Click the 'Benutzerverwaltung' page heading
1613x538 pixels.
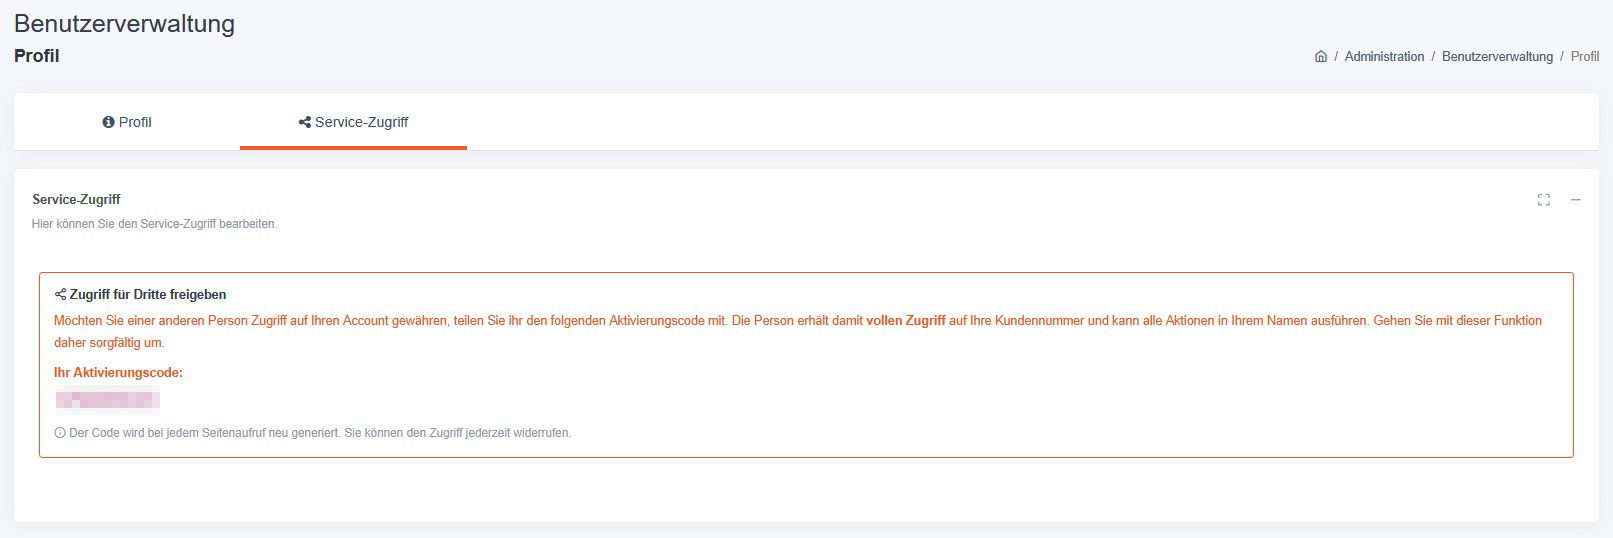[125, 23]
